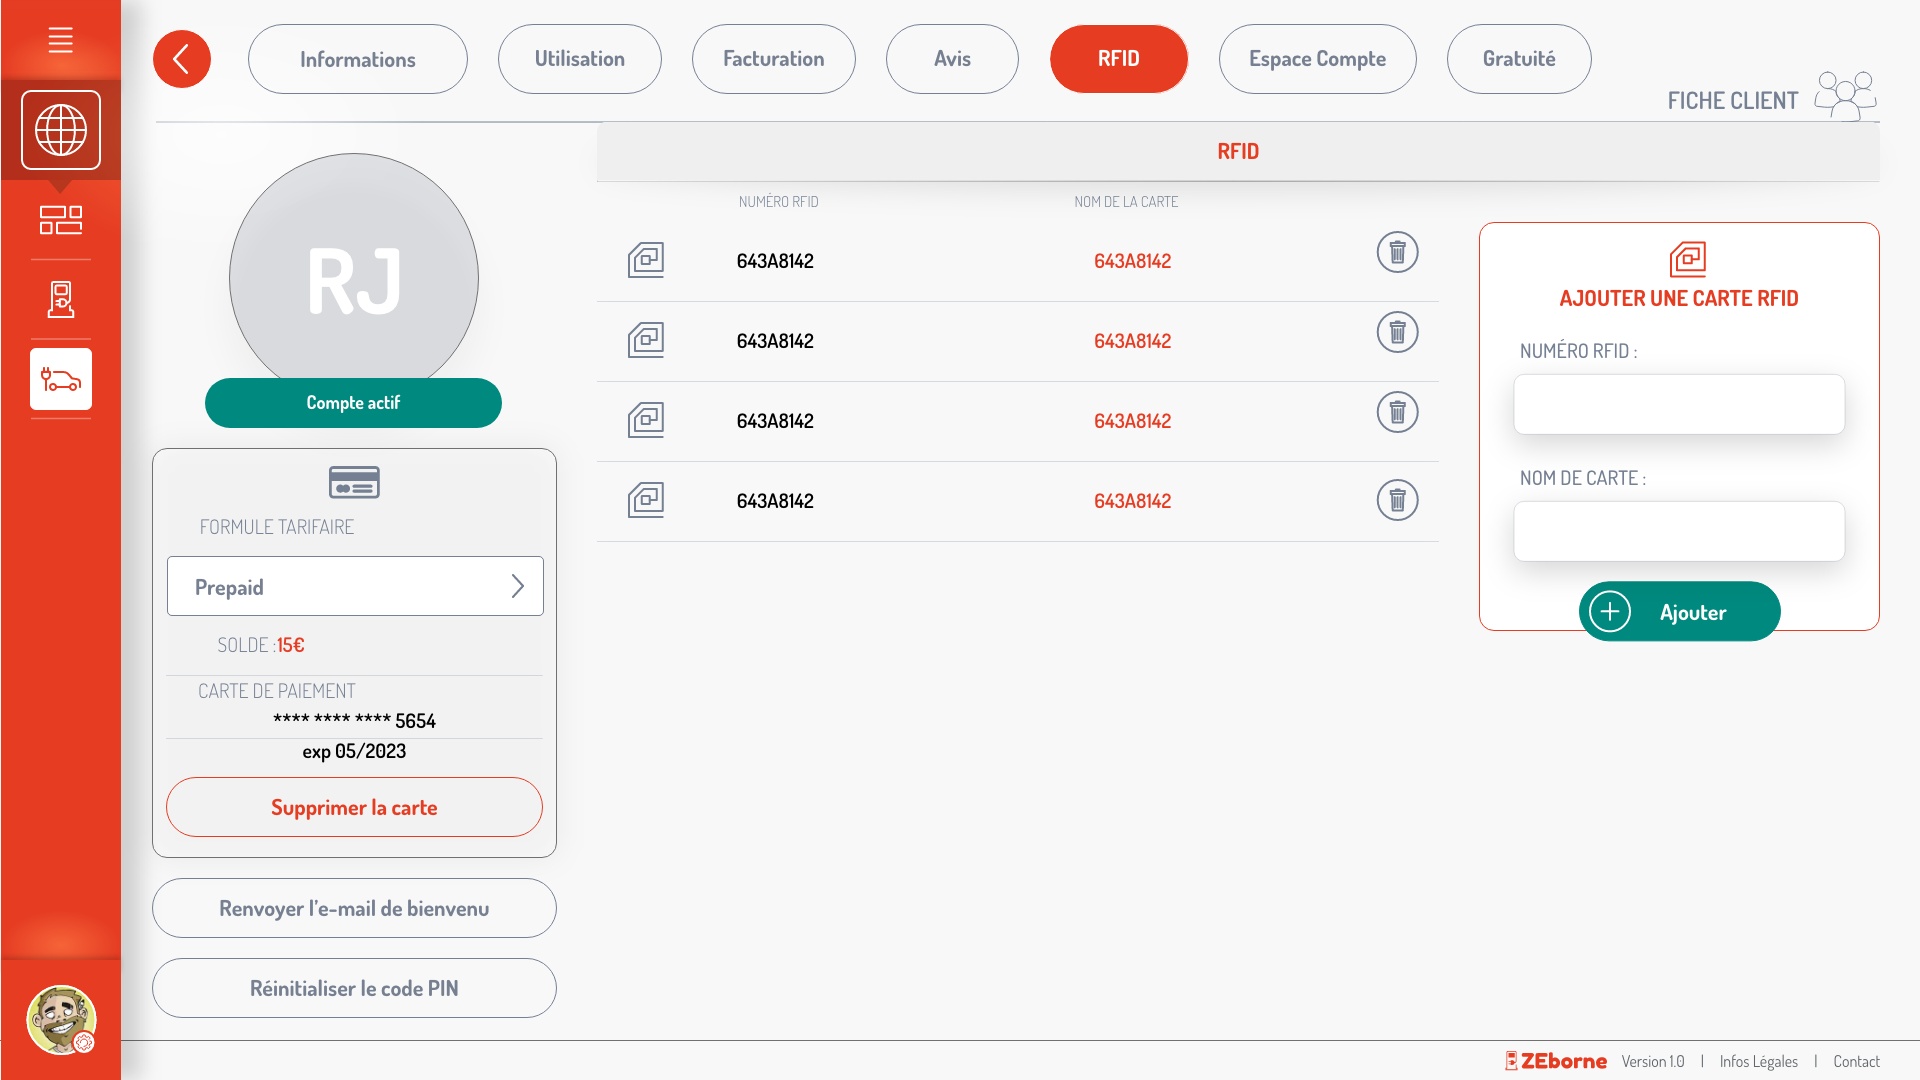The image size is (1920, 1080).
Task: Open the dashboard tiles sidebar icon
Action: click(60, 219)
